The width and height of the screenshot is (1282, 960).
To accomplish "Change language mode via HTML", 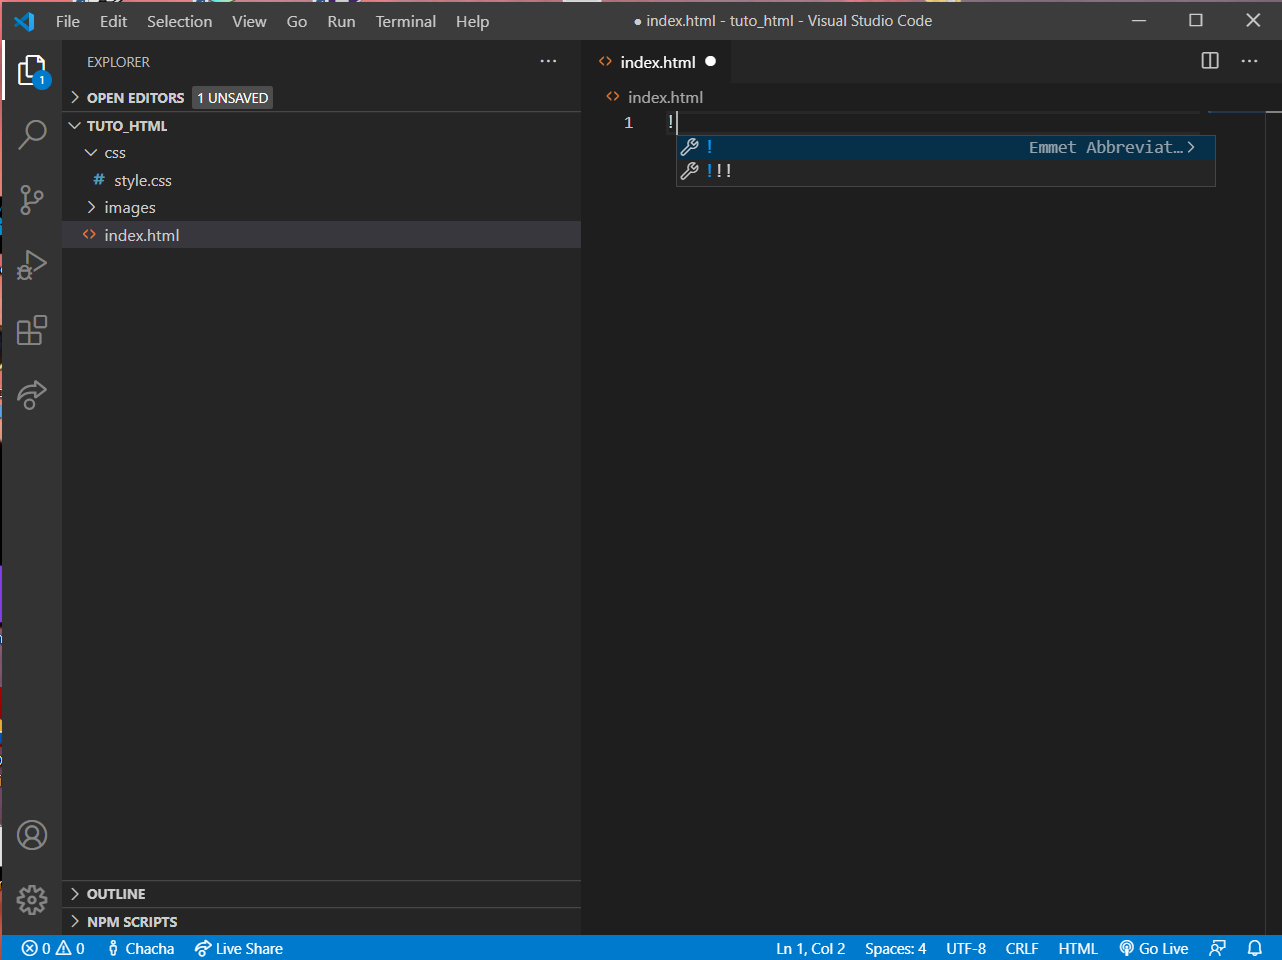I will (x=1078, y=948).
